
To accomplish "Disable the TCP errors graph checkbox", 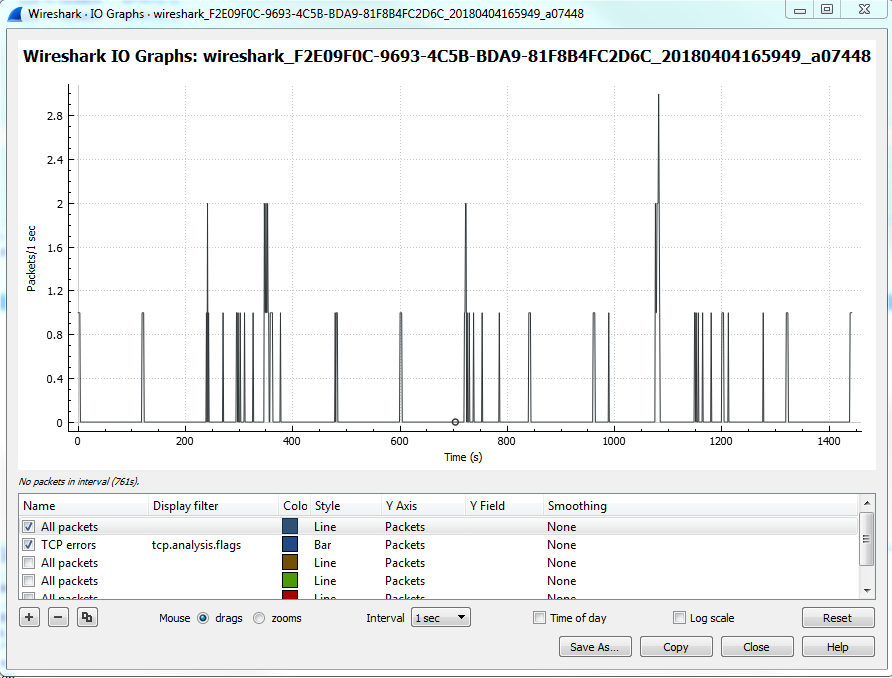I will (x=29, y=545).
